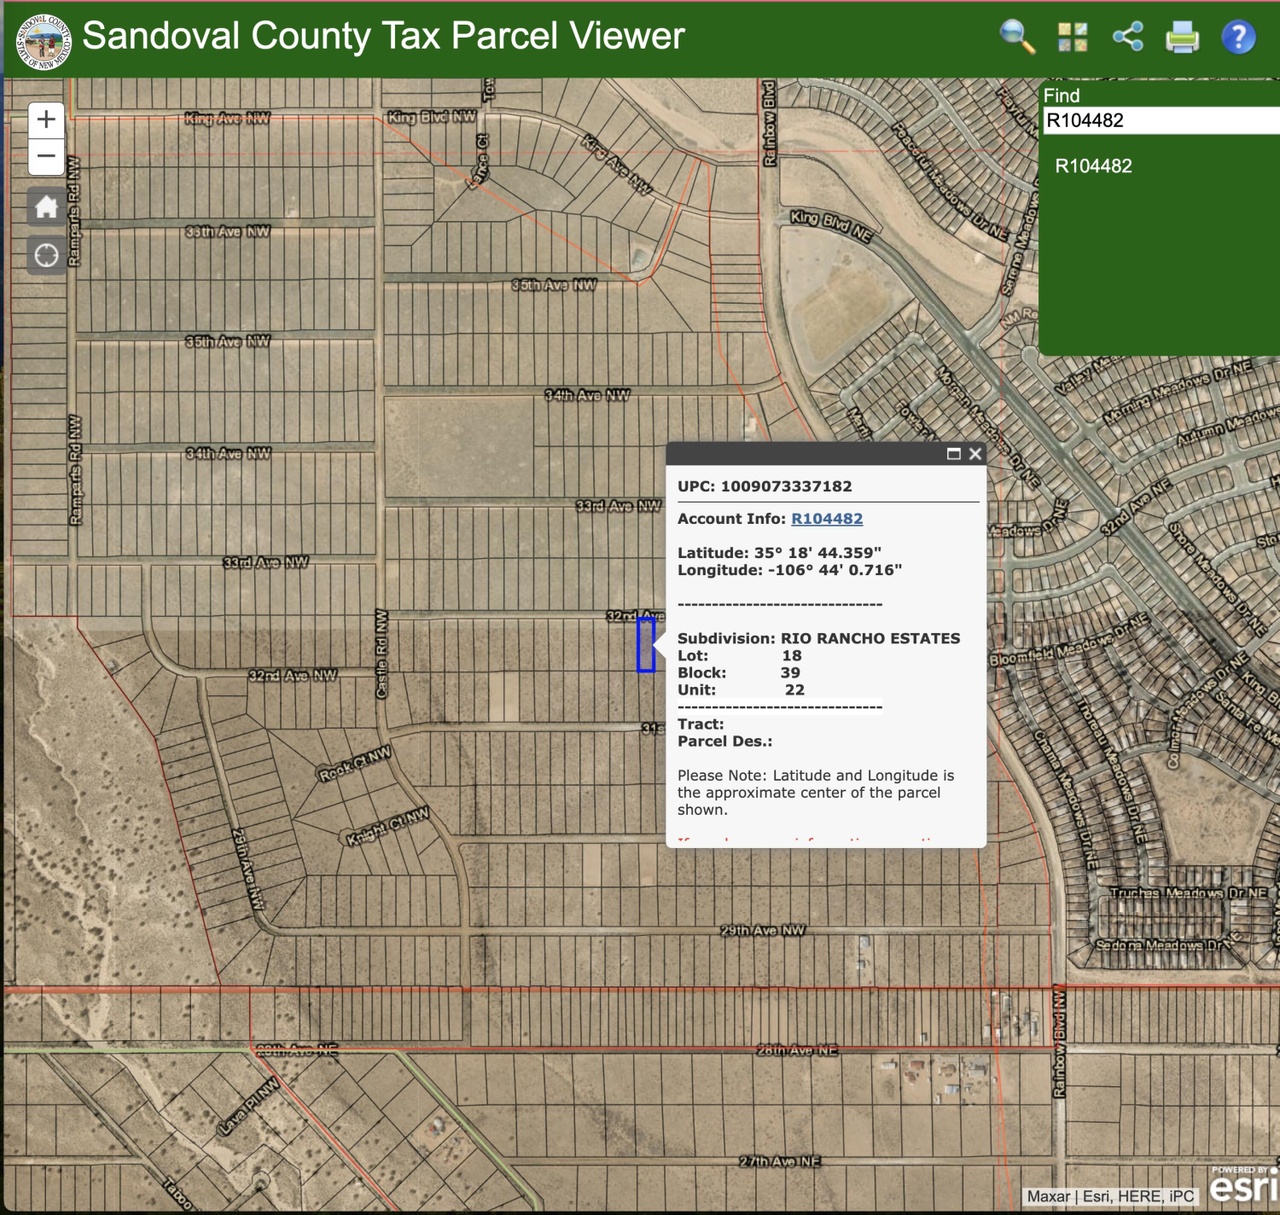The image size is (1280, 1215).
Task: Click the share icon in header
Action: (x=1128, y=37)
